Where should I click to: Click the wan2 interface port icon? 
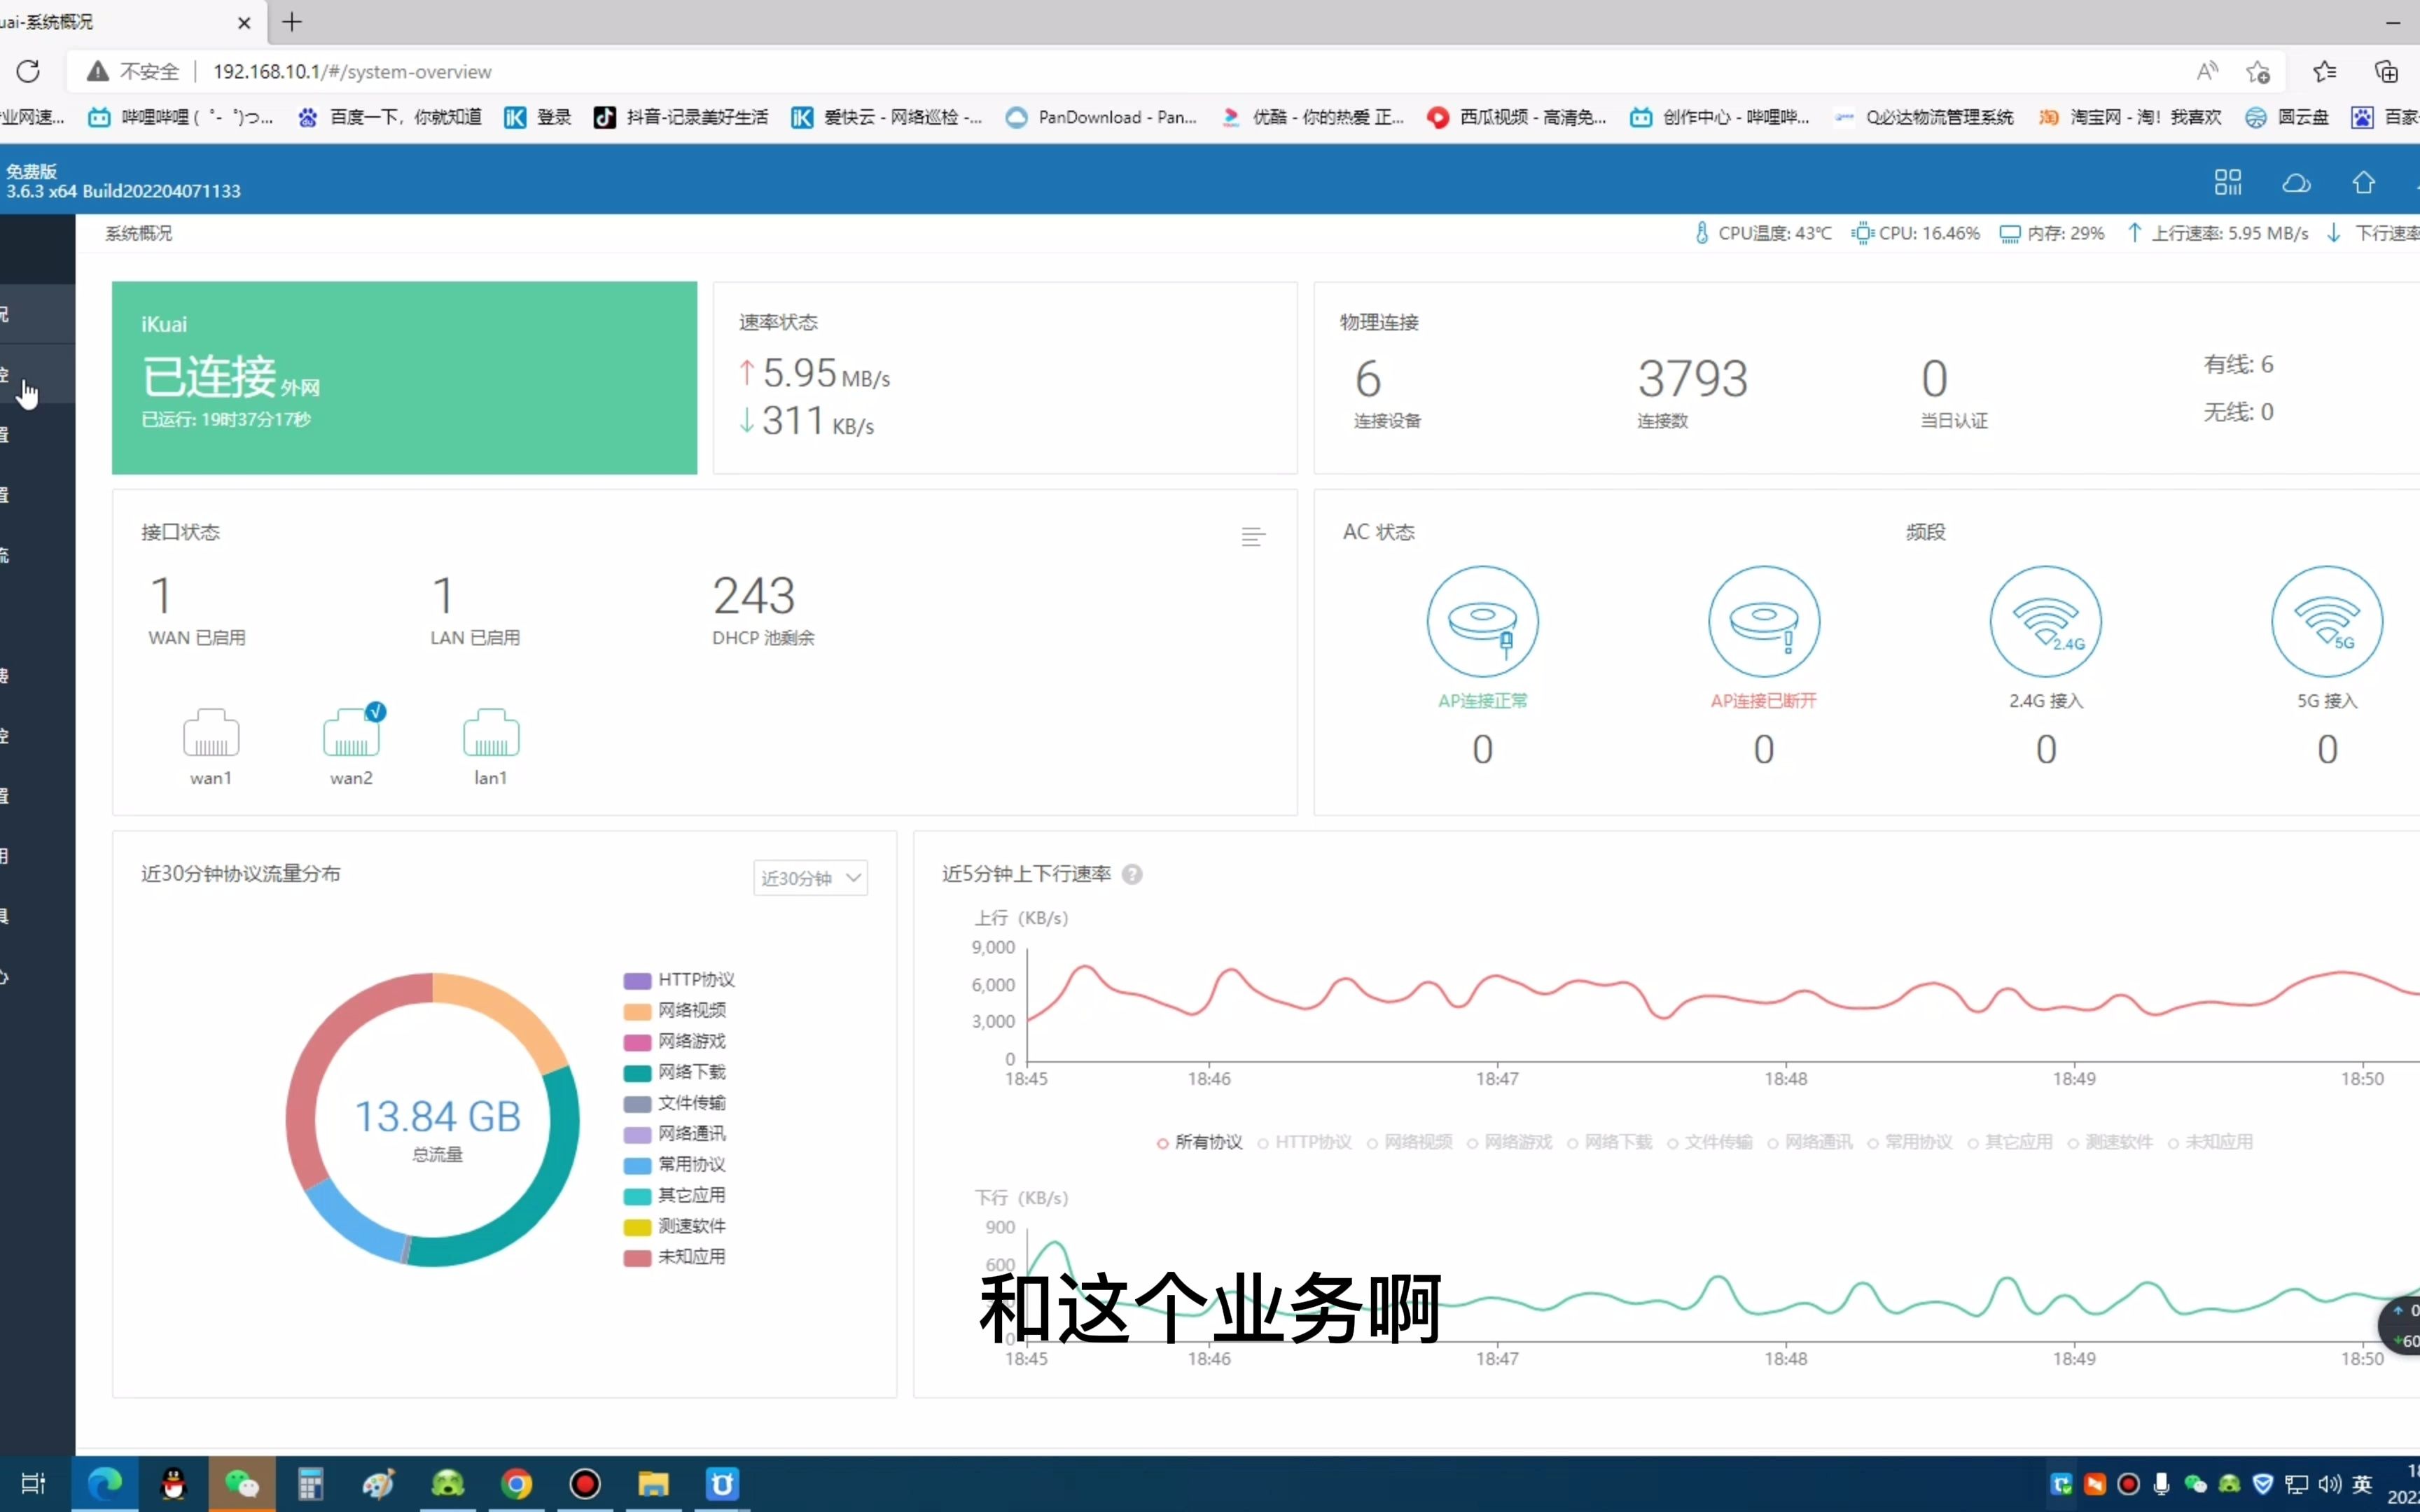pos(351,734)
